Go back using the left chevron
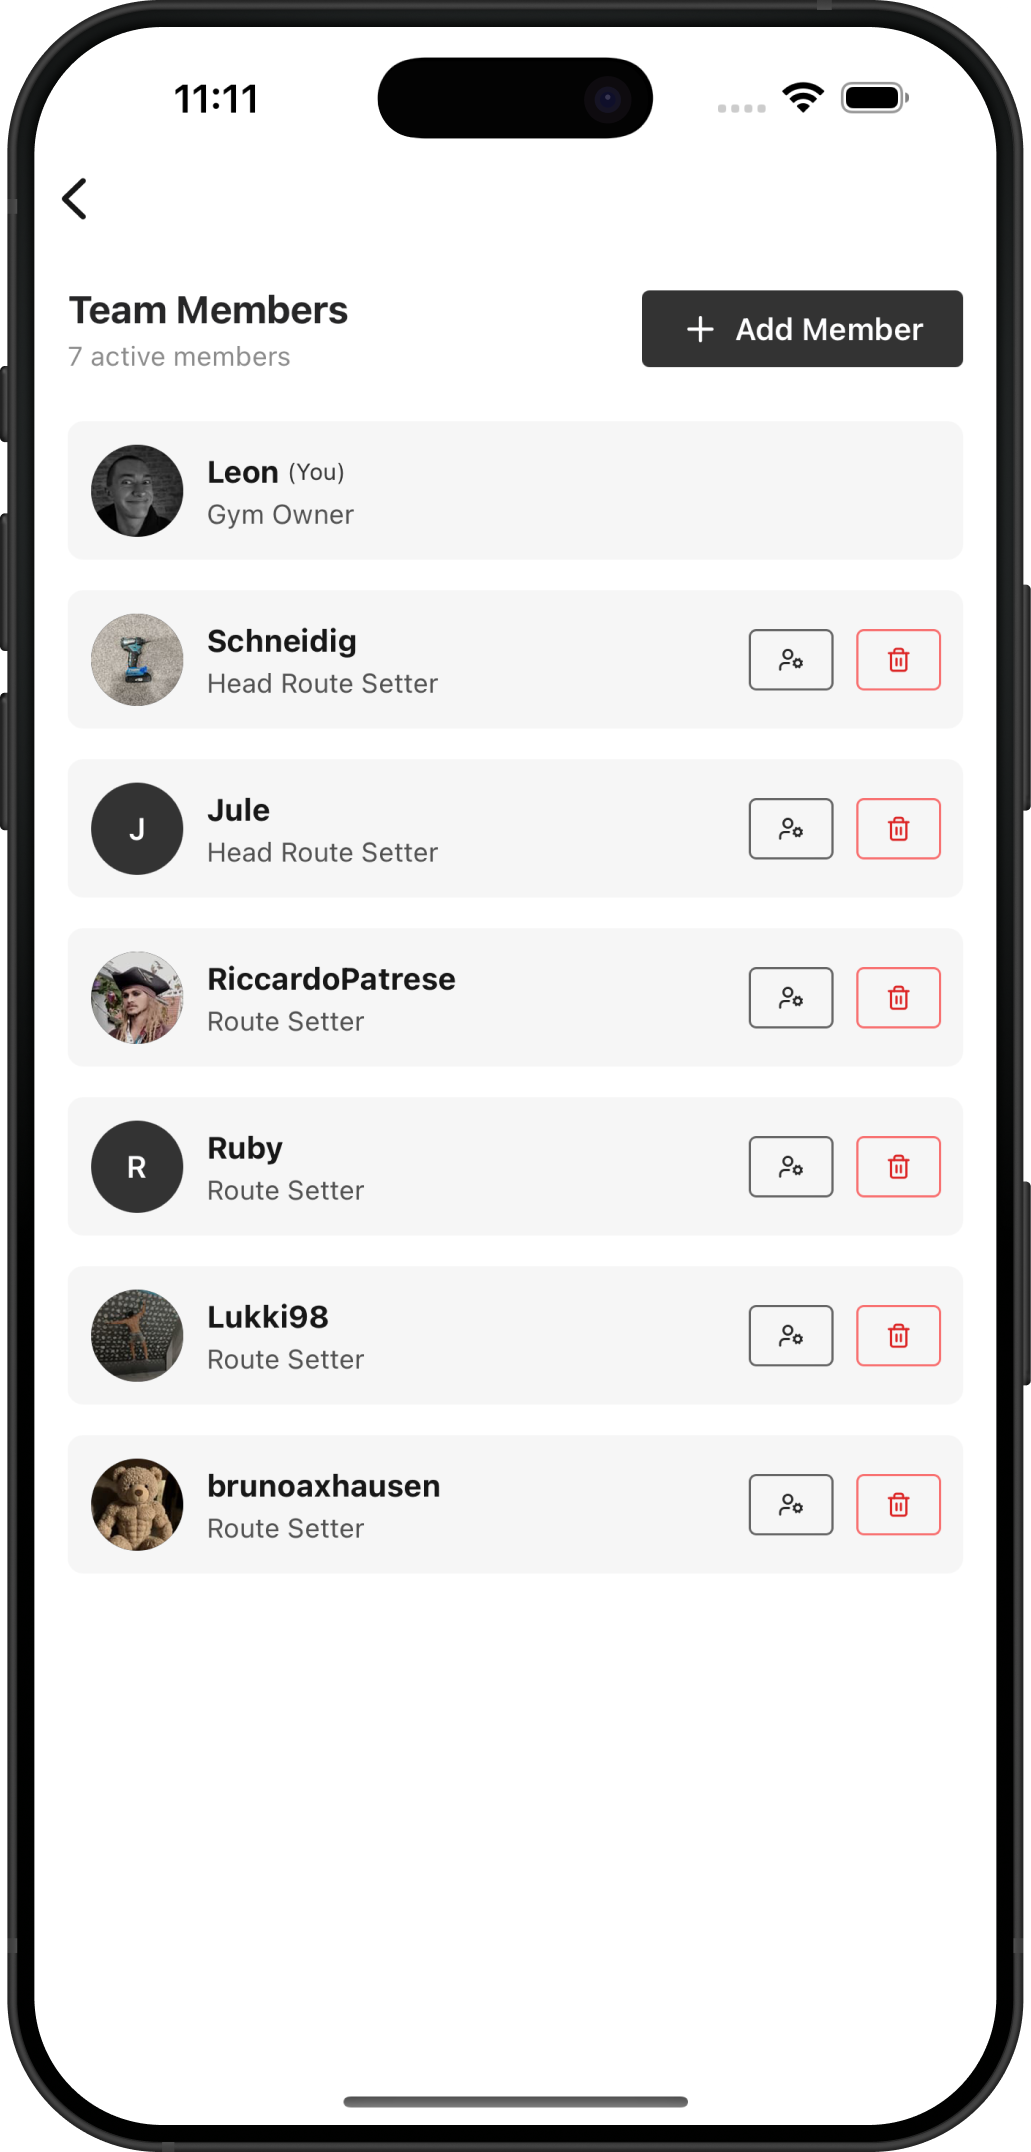This screenshot has height=2152, width=1031. pyautogui.click(x=75, y=199)
